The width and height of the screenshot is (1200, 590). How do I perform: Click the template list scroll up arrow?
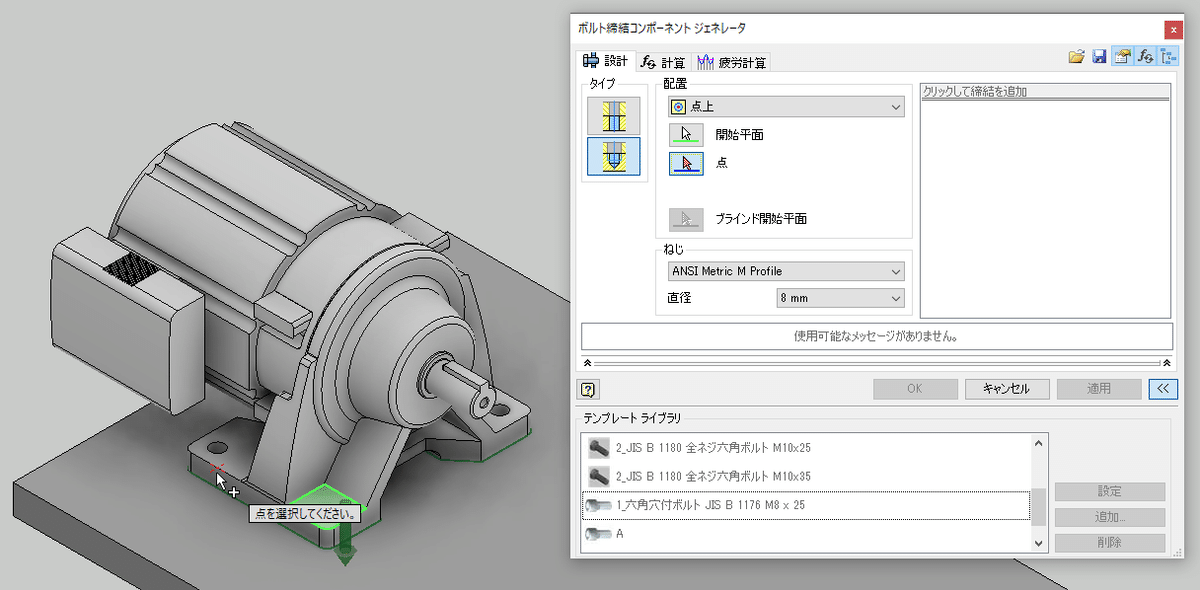[x=1039, y=442]
